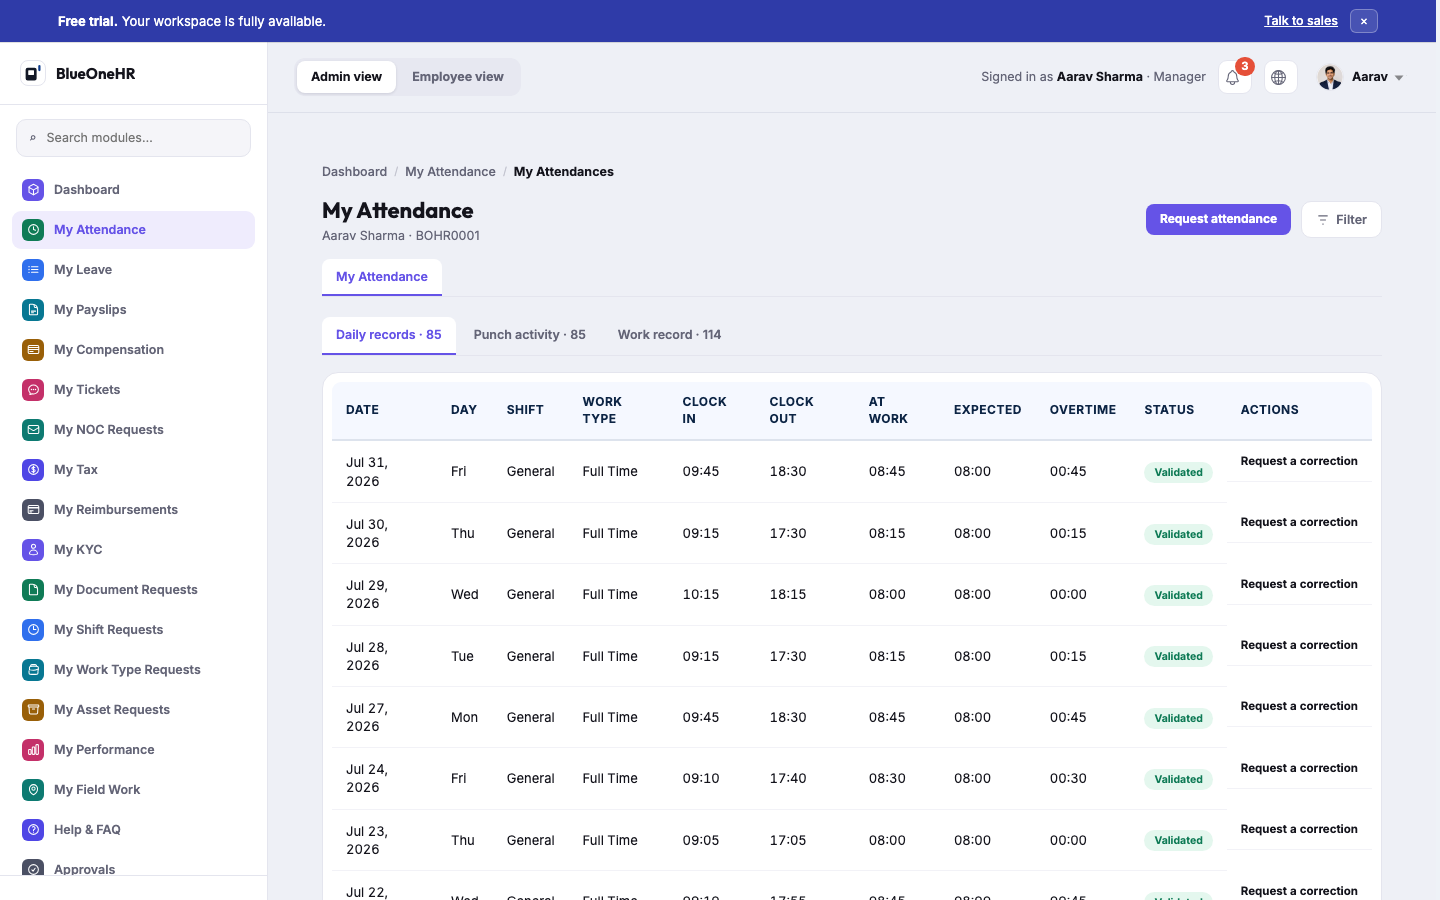The image size is (1440, 900).
Task: Open notifications bell with 3 alerts
Action: click(1234, 77)
